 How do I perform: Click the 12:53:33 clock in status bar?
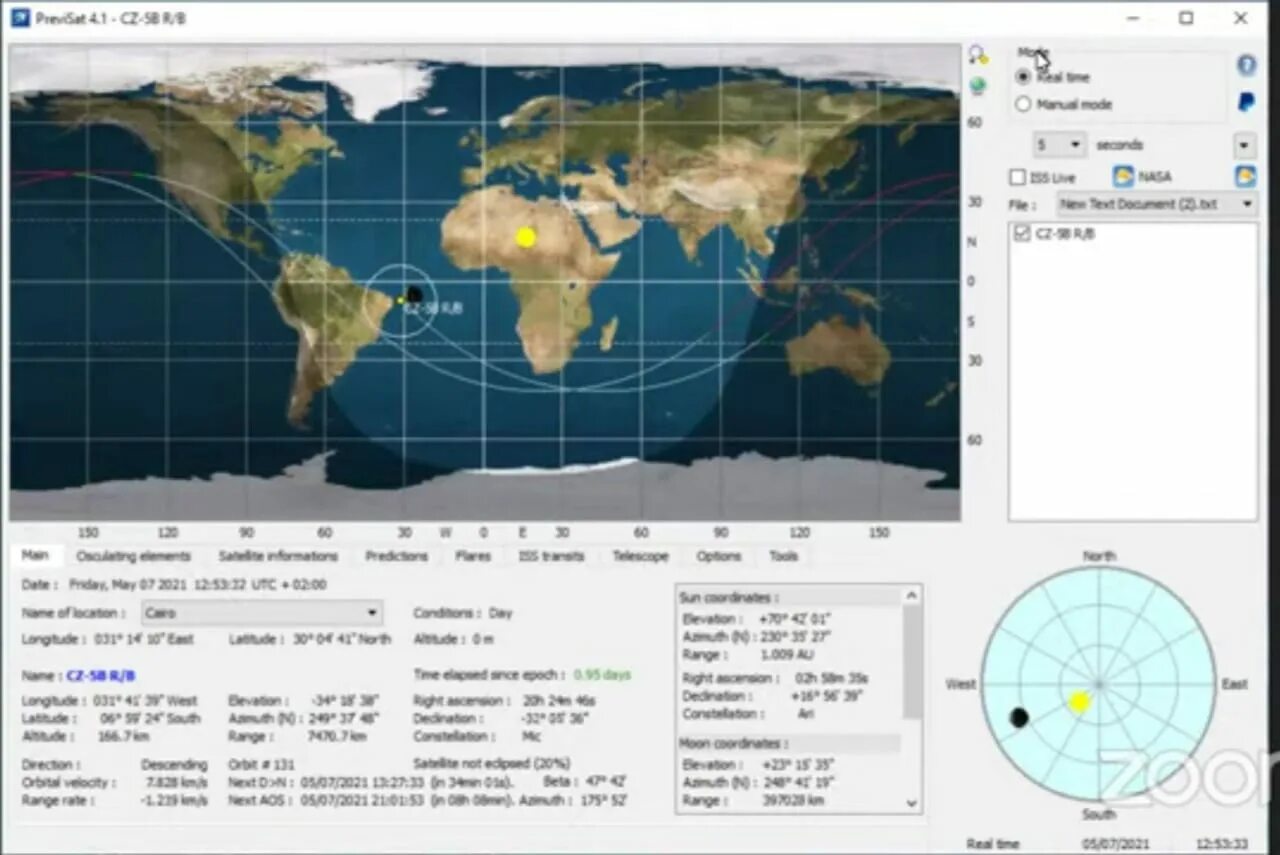point(1223,844)
